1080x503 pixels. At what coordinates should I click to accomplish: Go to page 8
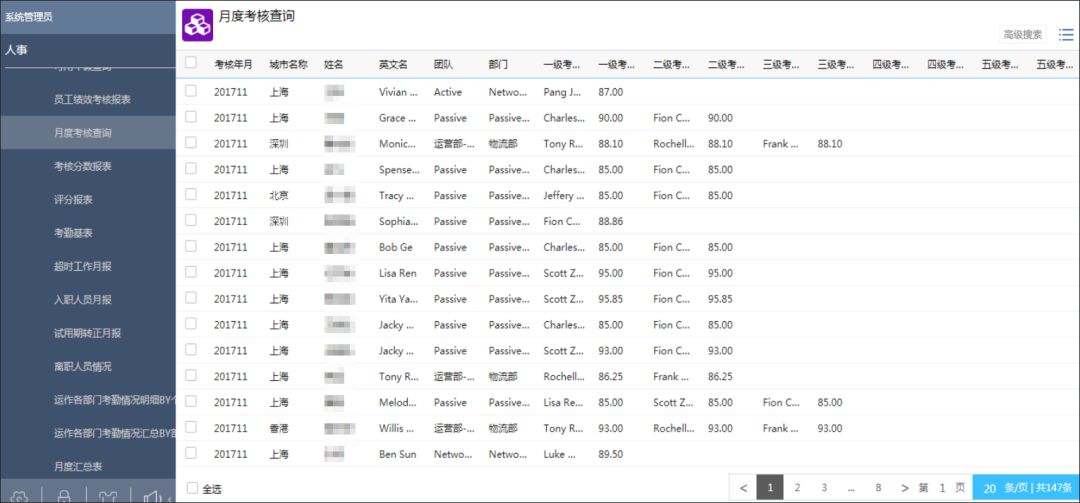tap(878, 488)
